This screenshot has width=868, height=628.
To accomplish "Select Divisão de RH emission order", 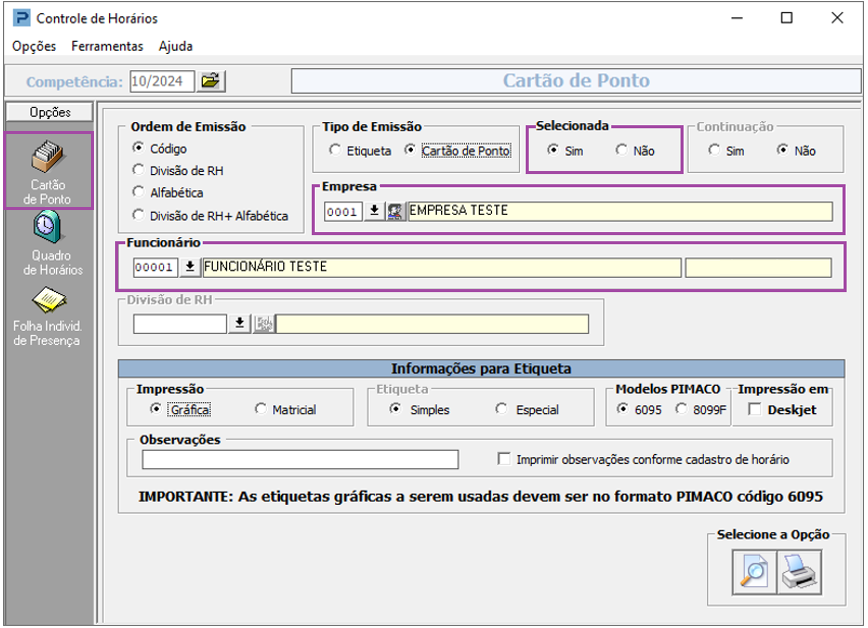I will 139,171.
